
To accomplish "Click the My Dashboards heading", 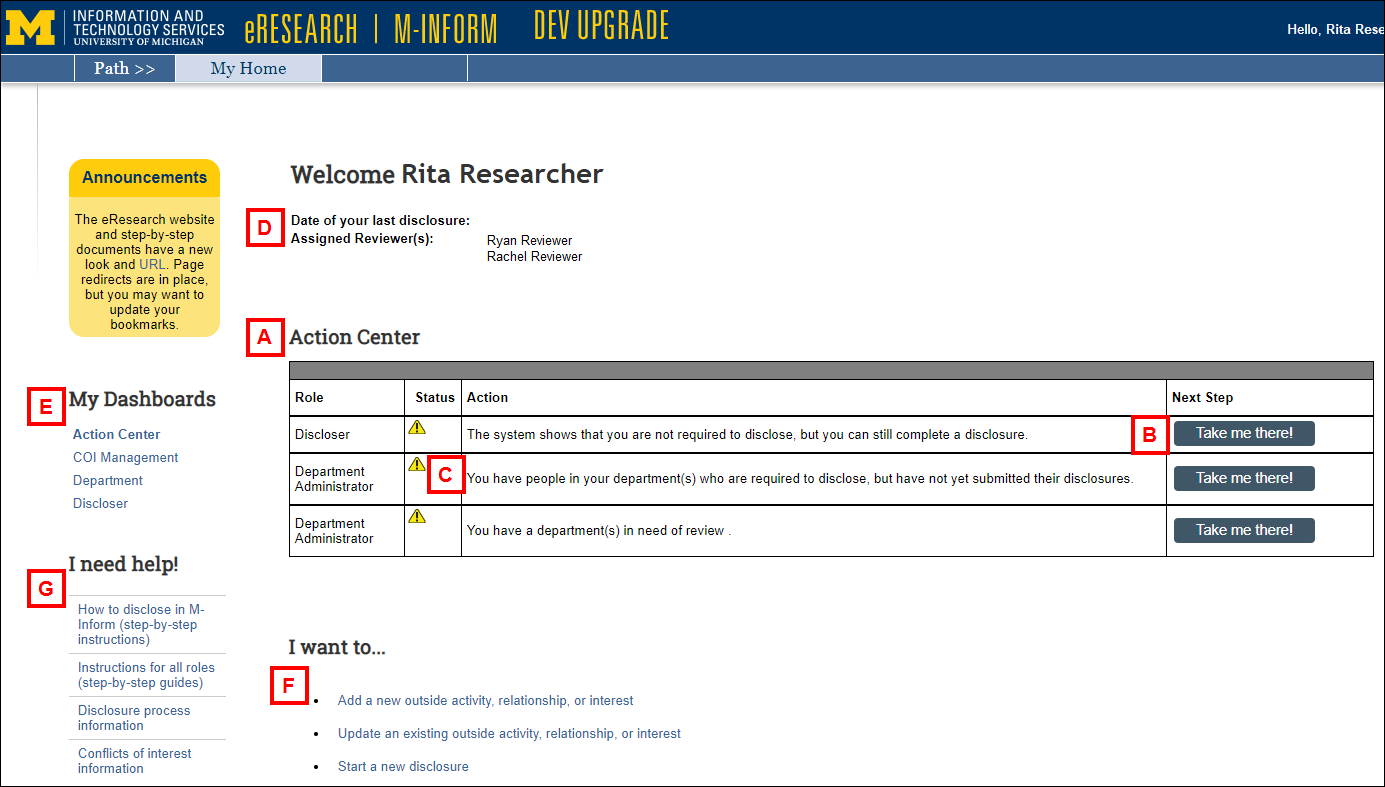I will click(x=142, y=399).
